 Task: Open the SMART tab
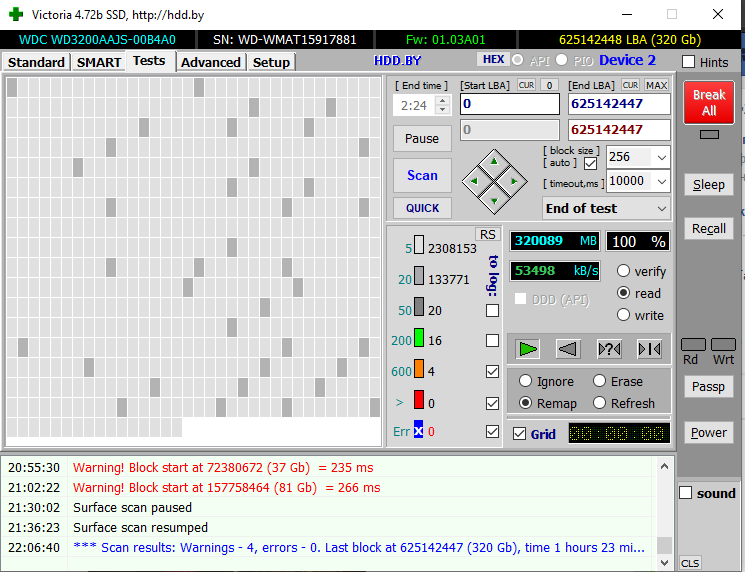tap(99, 62)
